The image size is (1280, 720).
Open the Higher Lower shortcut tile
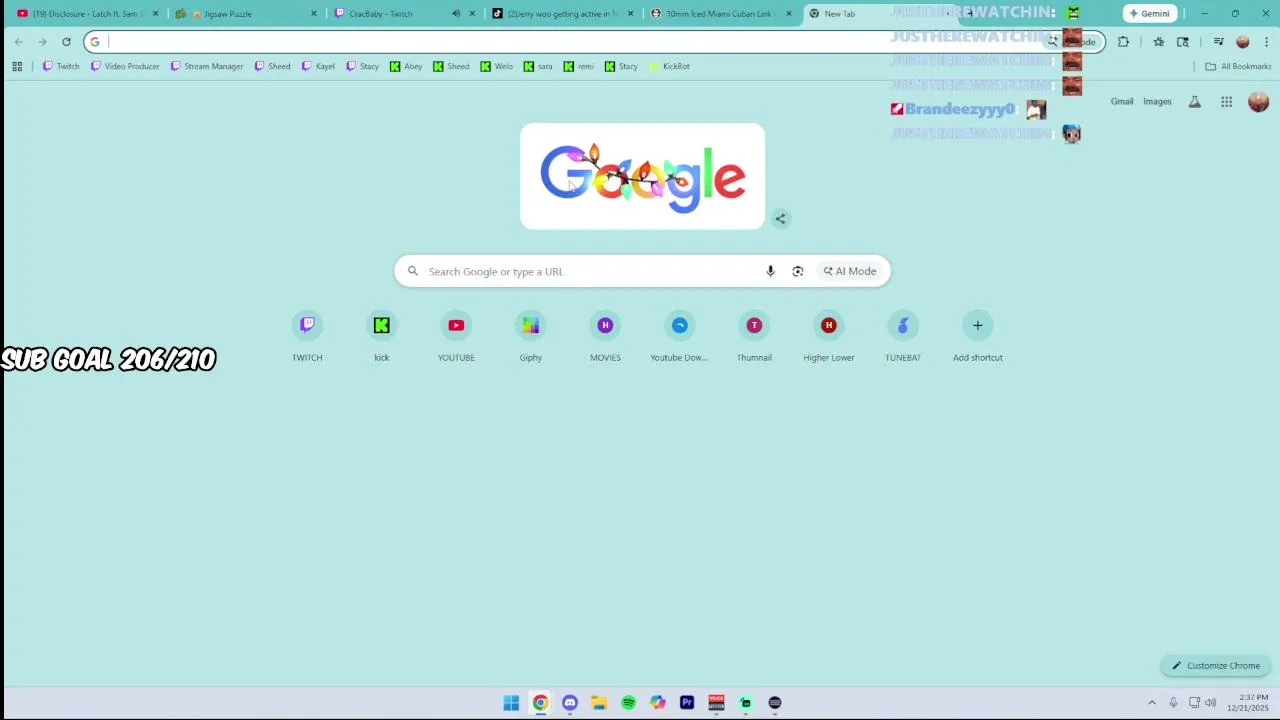point(829,338)
